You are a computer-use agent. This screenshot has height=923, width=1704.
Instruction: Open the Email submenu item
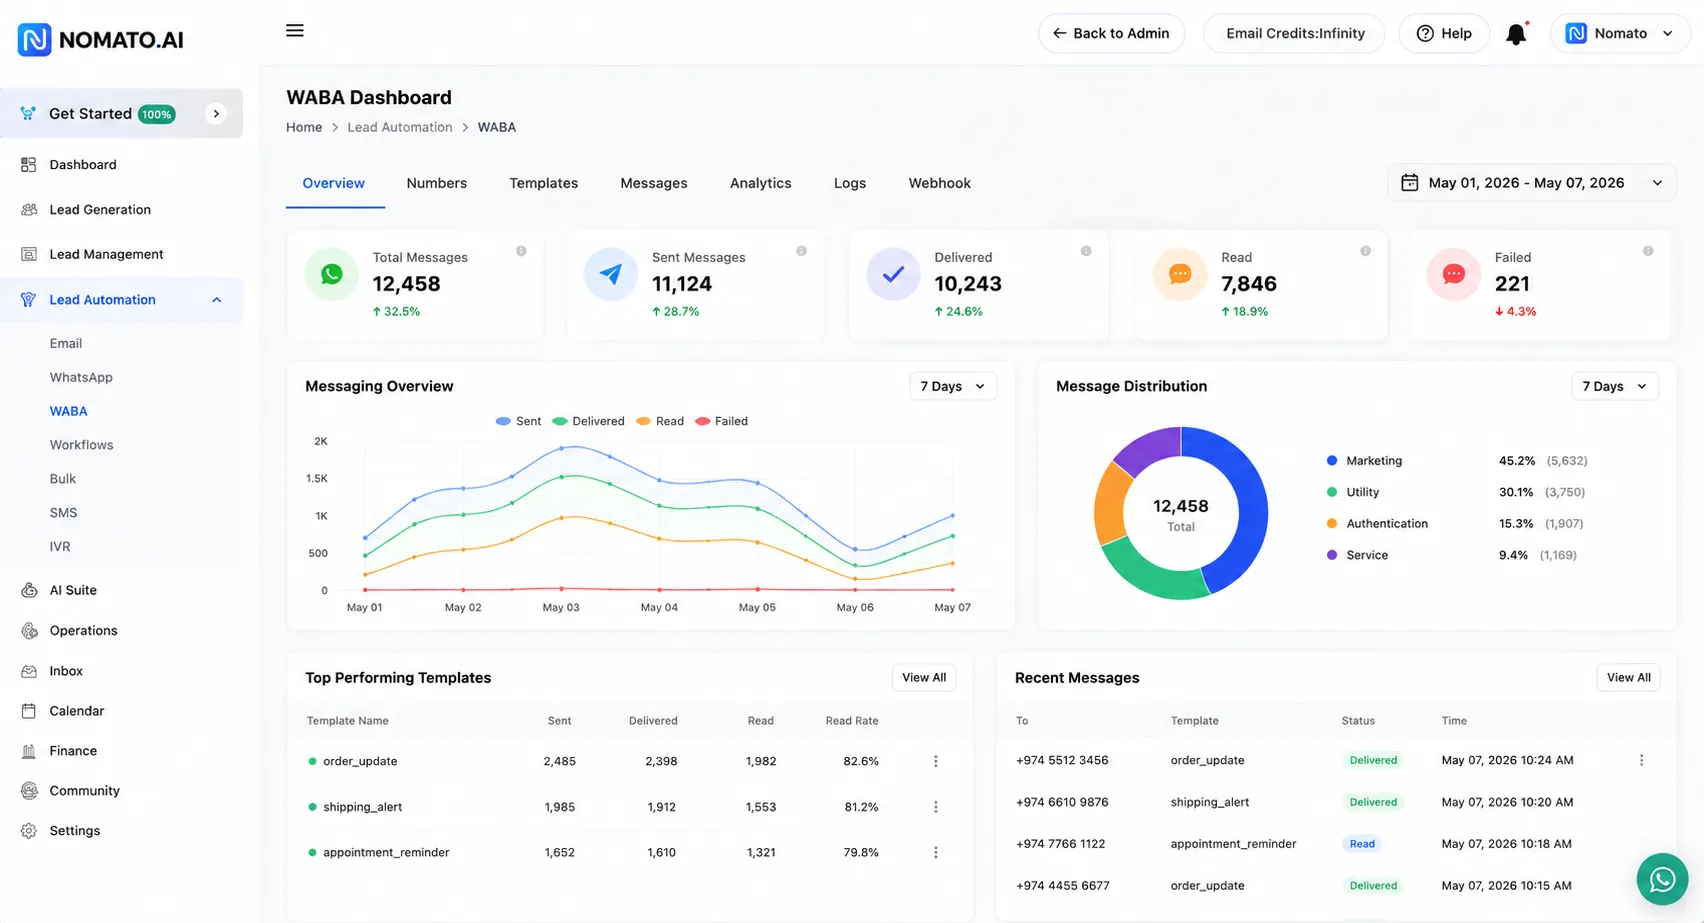click(x=66, y=344)
